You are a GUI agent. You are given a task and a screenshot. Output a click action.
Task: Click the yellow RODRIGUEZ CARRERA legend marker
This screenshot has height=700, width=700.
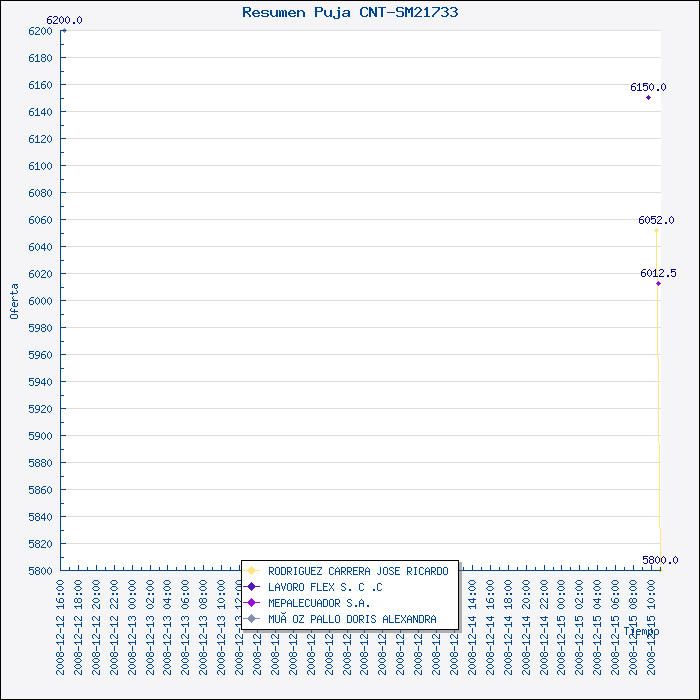point(252,571)
